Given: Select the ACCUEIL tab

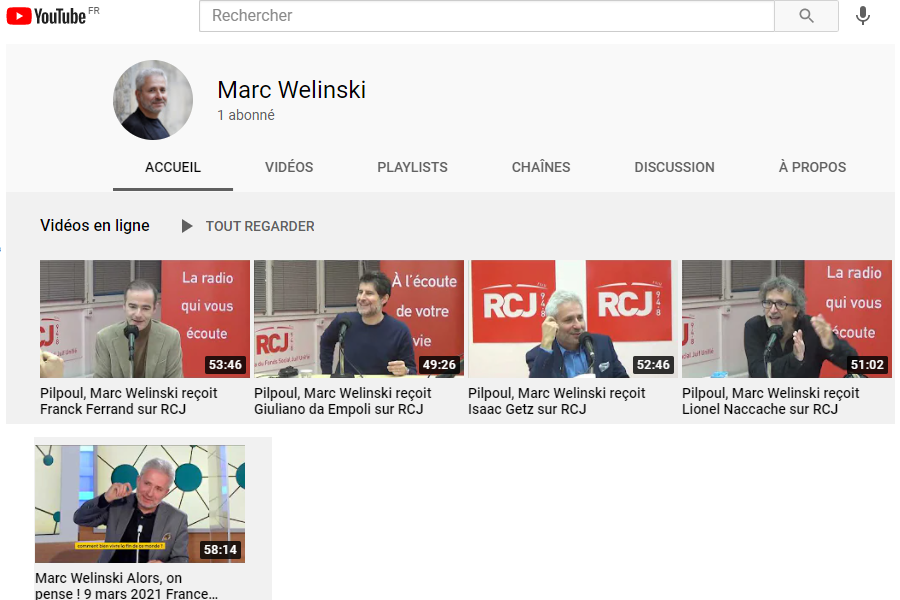Looking at the screenshot, I should pos(172,167).
